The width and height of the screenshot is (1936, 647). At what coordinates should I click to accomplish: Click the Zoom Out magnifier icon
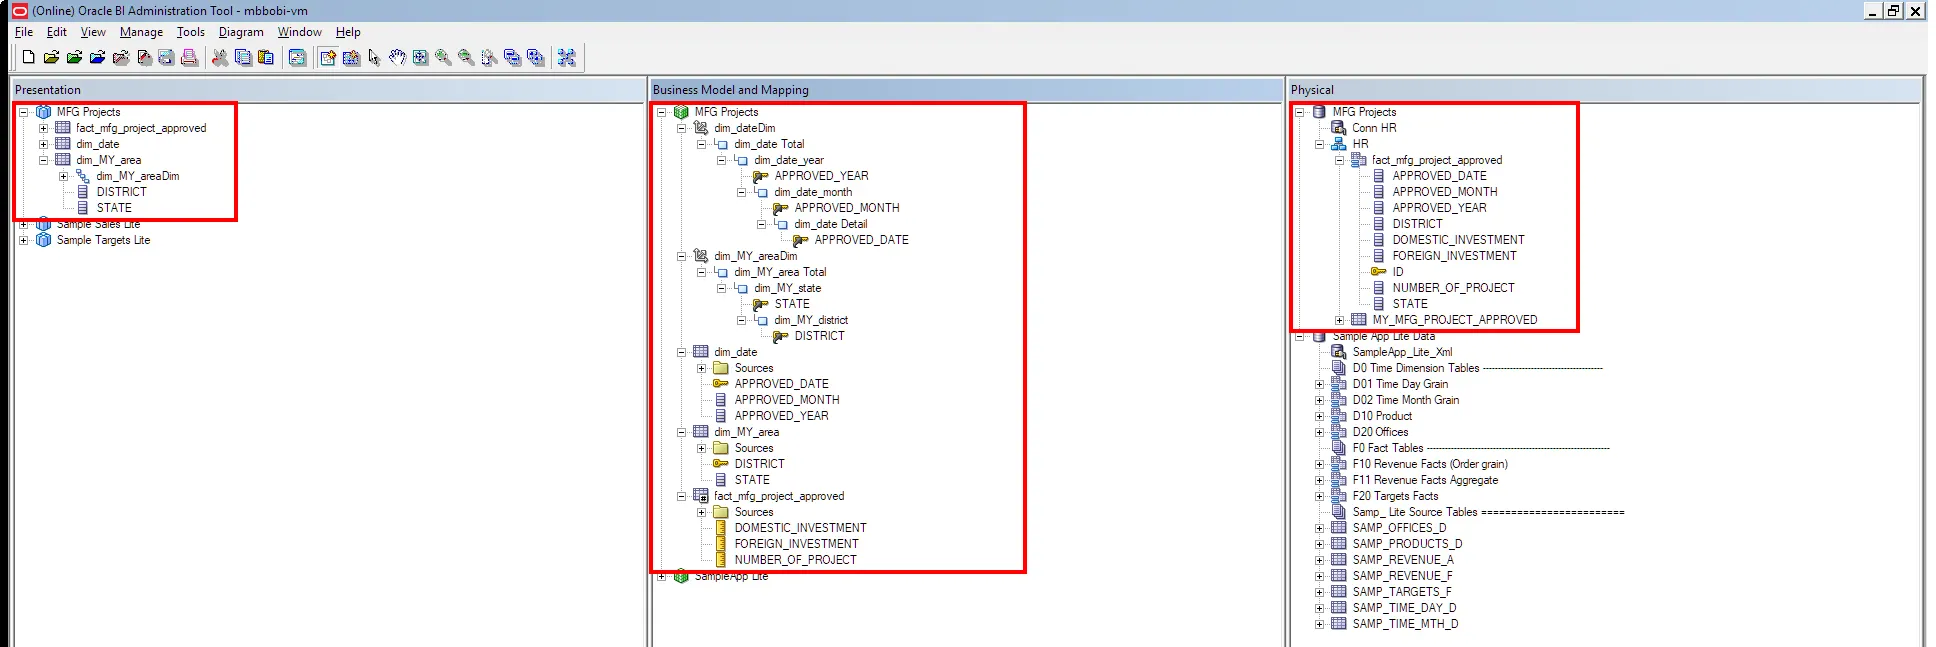[x=466, y=57]
